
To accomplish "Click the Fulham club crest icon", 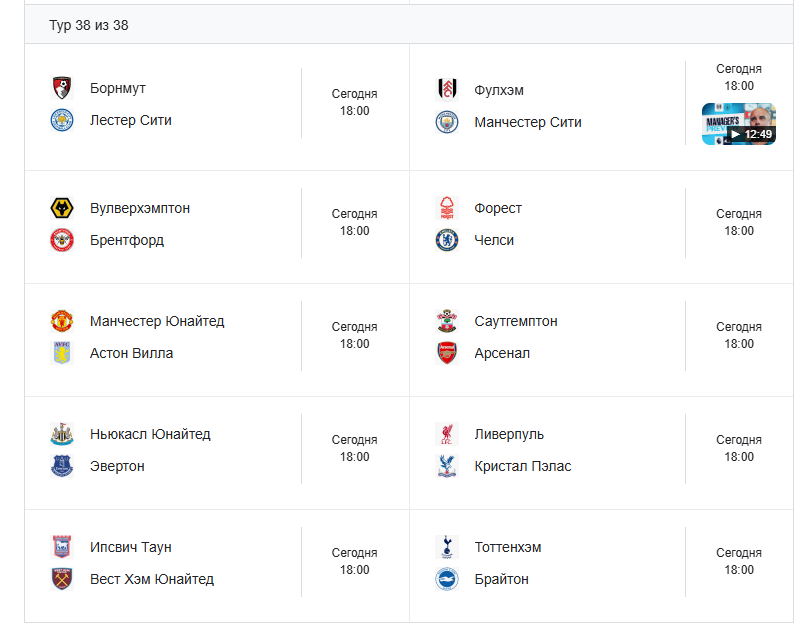I will [x=446, y=90].
